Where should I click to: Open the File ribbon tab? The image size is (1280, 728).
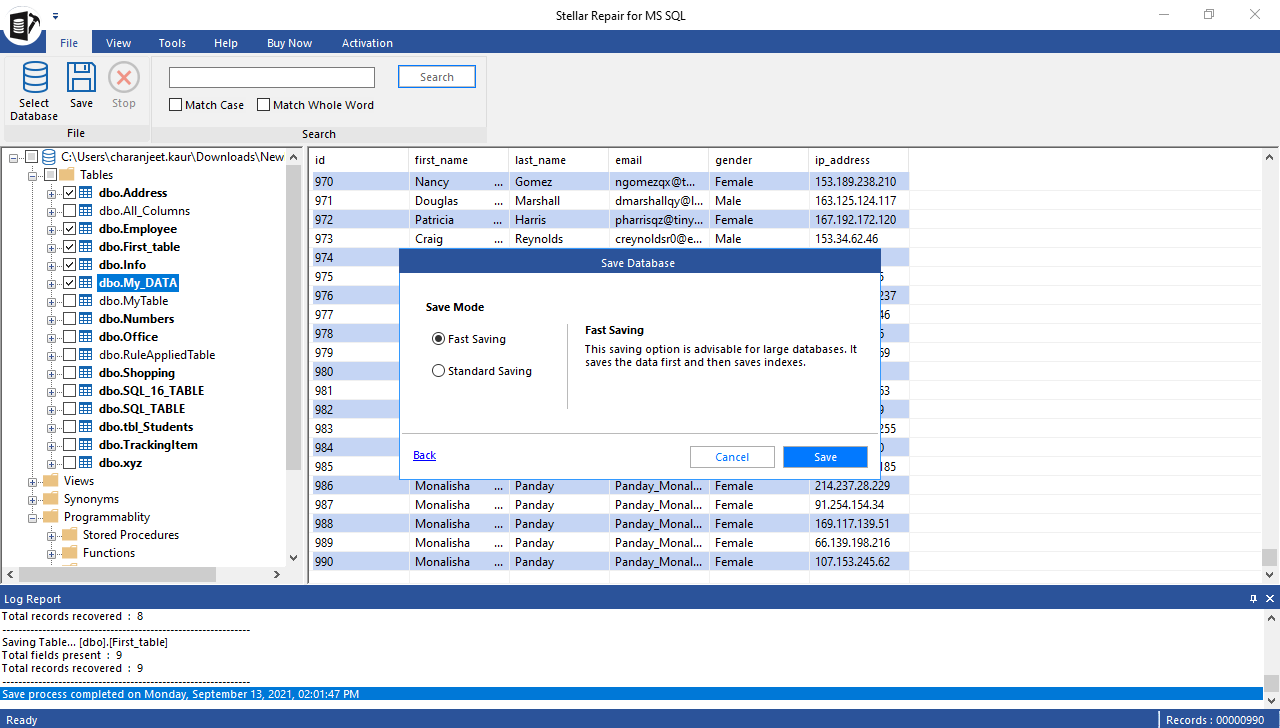tap(69, 43)
